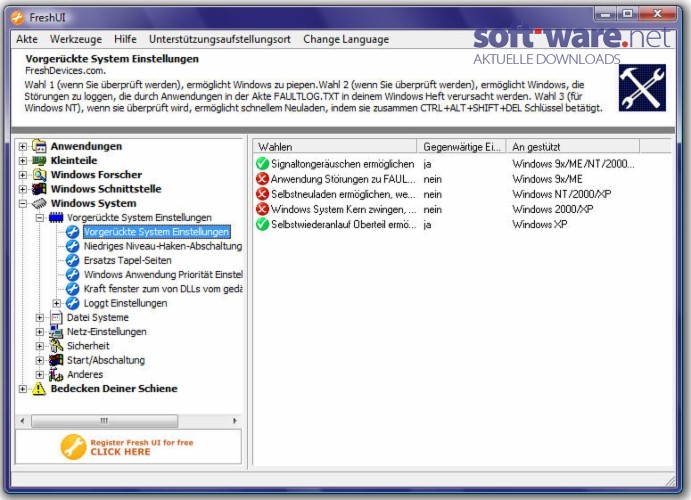Click the tree horizontal scrollbar thumb
691x500 pixels.
pyautogui.click(x=104, y=421)
